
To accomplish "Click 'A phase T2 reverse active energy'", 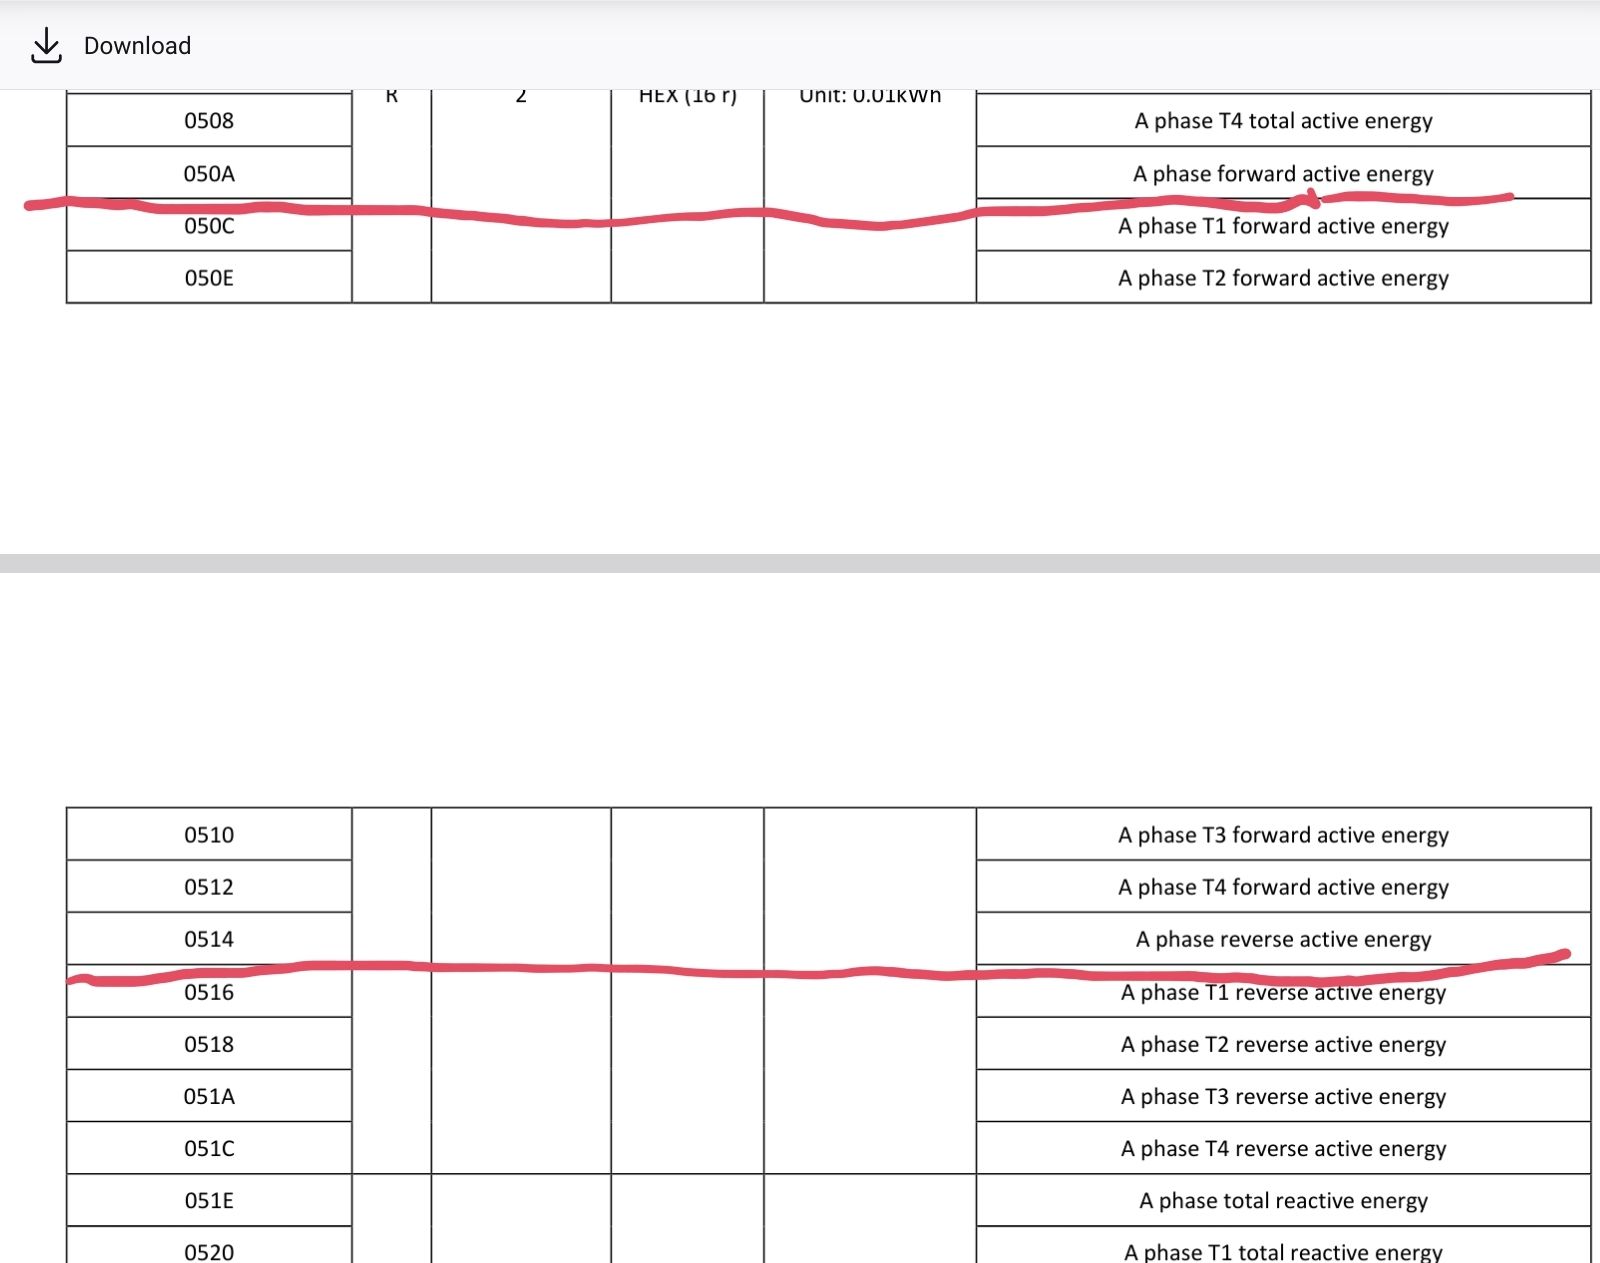I will click(1283, 1043).
